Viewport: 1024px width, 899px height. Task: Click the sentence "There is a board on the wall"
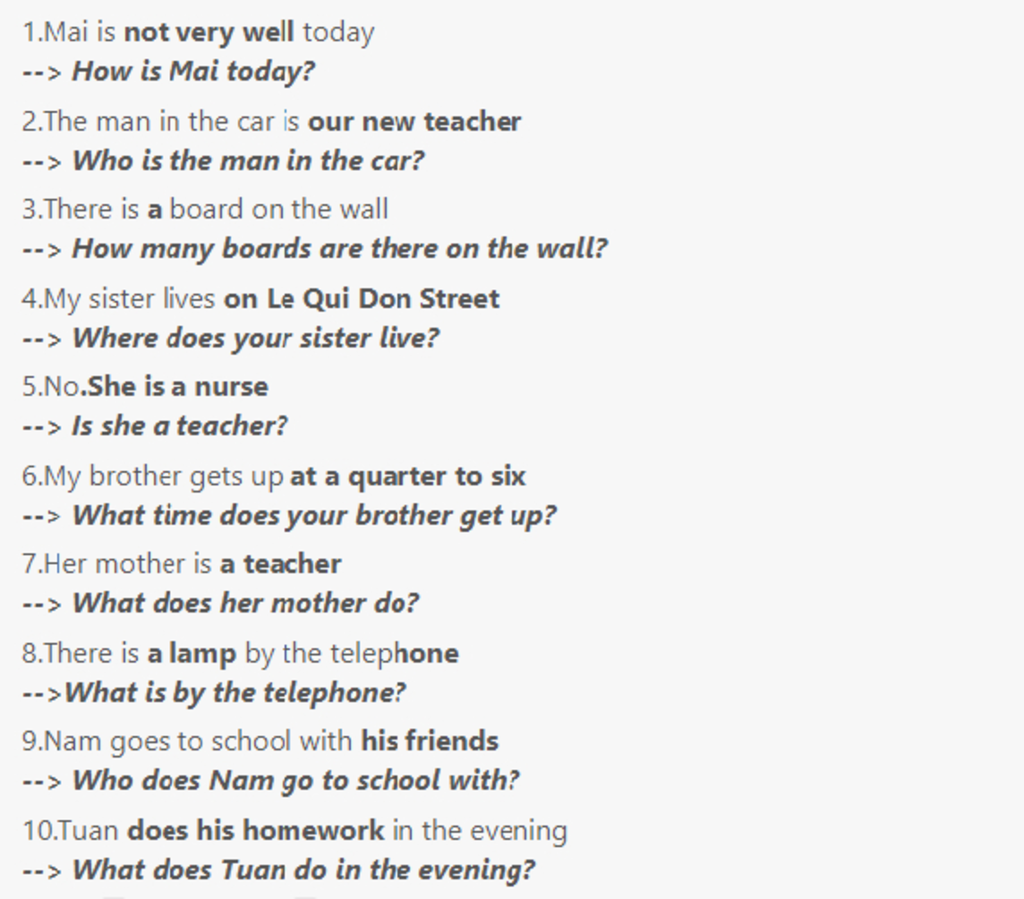pyautogui.click(x=205, y=210)
